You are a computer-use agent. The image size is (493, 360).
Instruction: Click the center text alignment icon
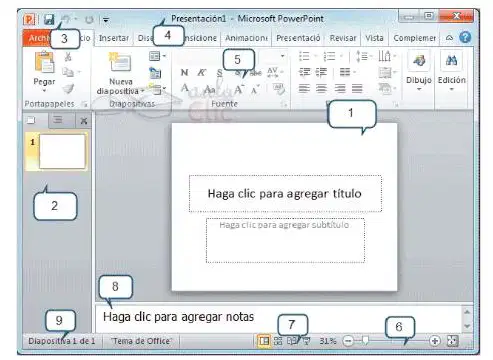[321, 88]
